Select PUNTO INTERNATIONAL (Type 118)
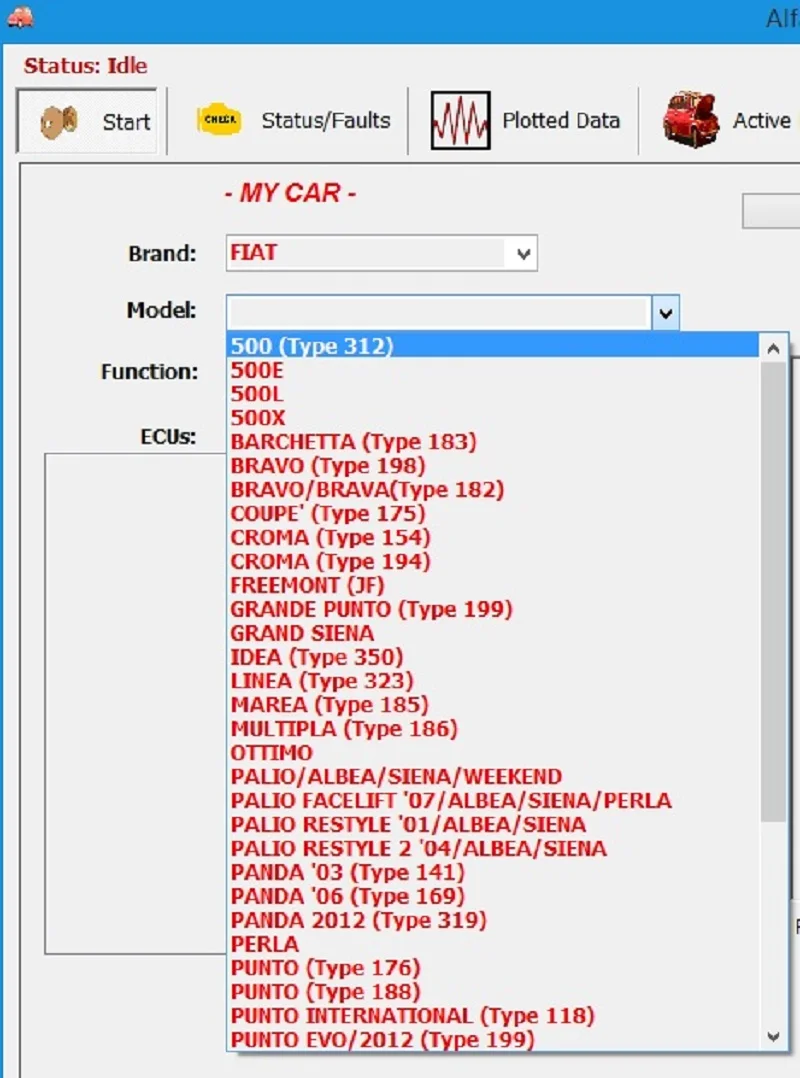800x1078 pixels. 492,1015
